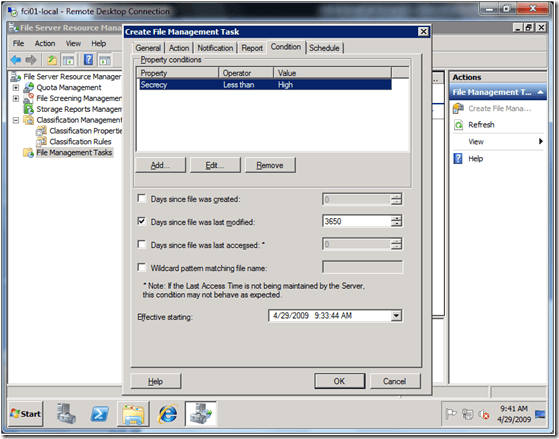Click the Forward arrow toolbar icon
Image resolution: width=559 pixels, height=439 pixels.
click(x=31, y=60)
